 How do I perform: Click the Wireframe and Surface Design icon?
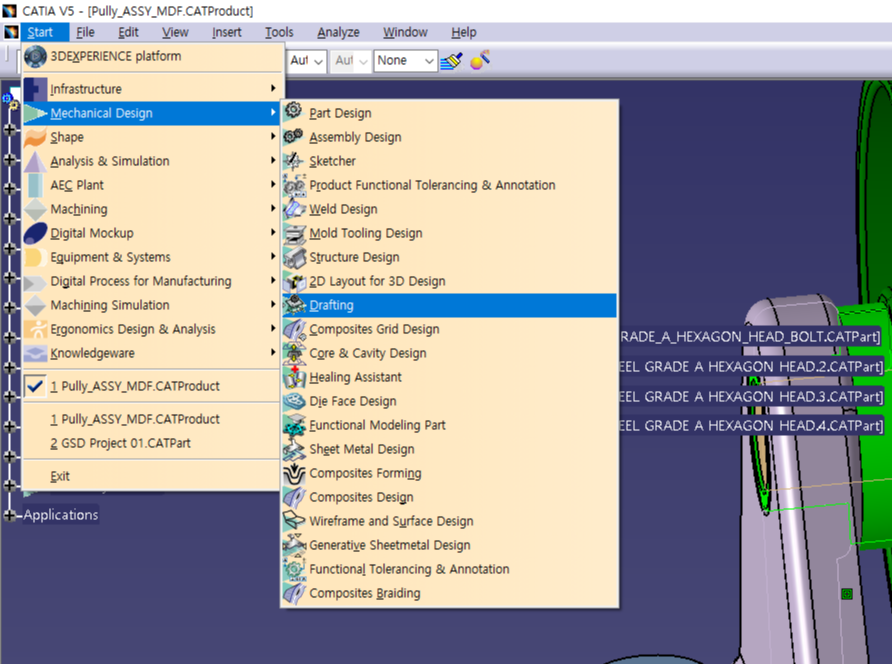click(x=294, y=521)
